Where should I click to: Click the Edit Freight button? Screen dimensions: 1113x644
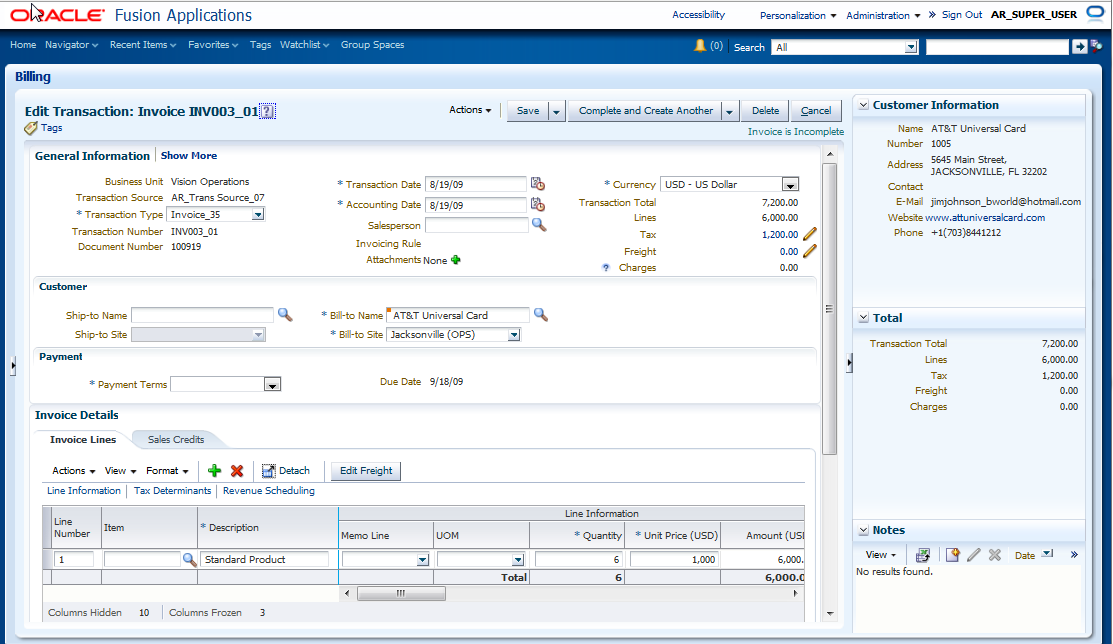(366, 471)
